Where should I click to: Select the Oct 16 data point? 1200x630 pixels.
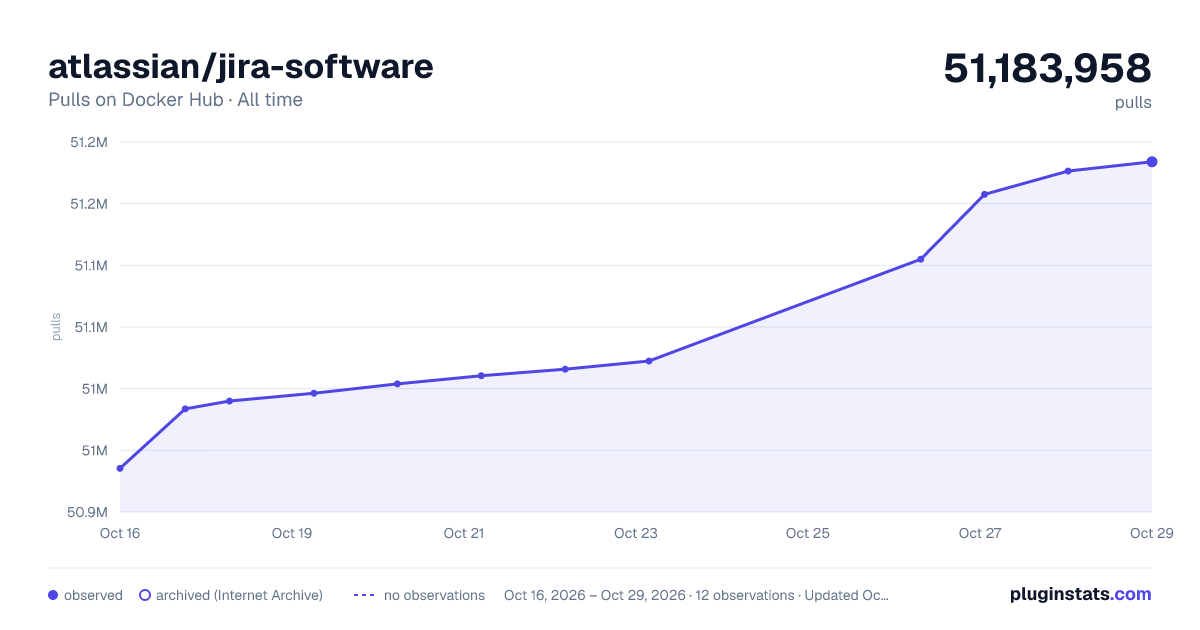[120, 468]
